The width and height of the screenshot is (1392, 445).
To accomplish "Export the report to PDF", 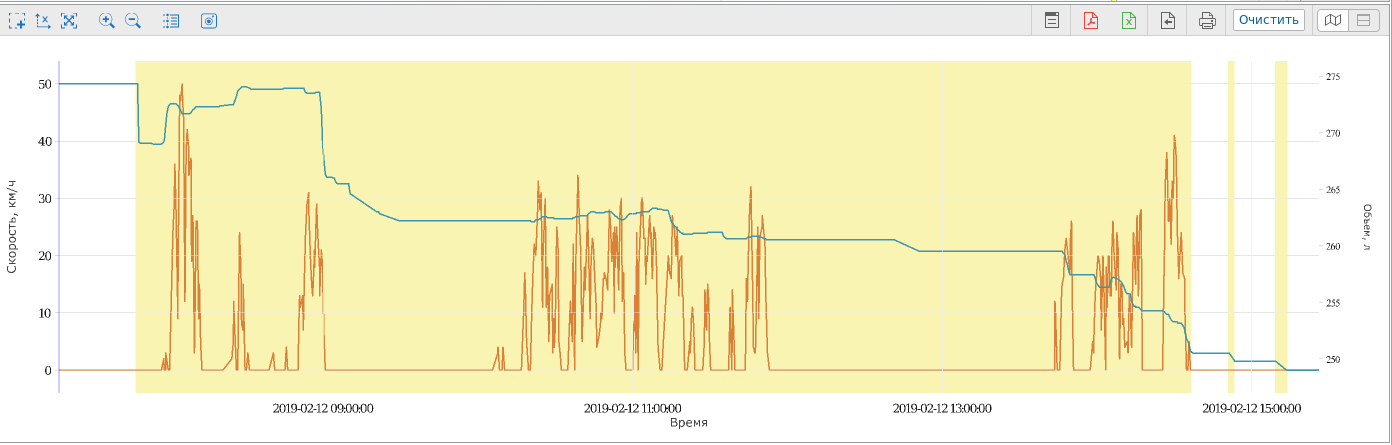I will [x=1091, y=20].
